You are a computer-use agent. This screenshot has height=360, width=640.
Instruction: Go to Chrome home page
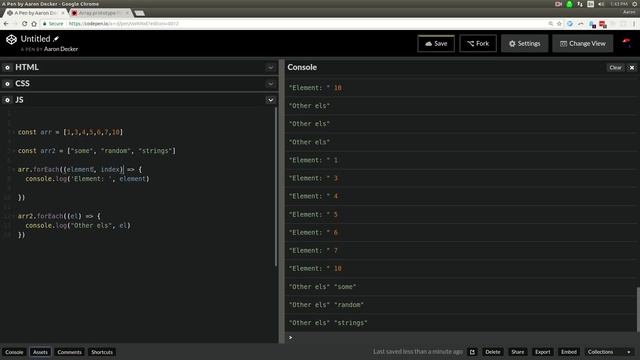pyautogui.click(x=34, y=24)
